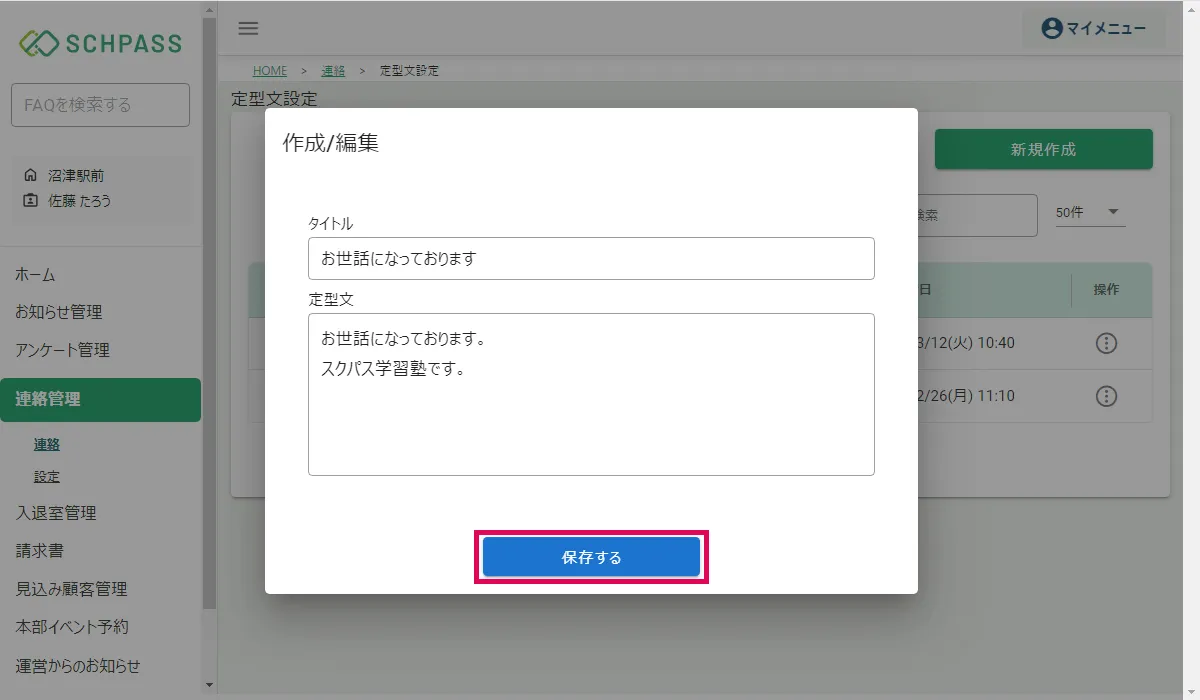This screenshot has width=1200, height=700.
Task: Click the table search field
Action: 977,215
